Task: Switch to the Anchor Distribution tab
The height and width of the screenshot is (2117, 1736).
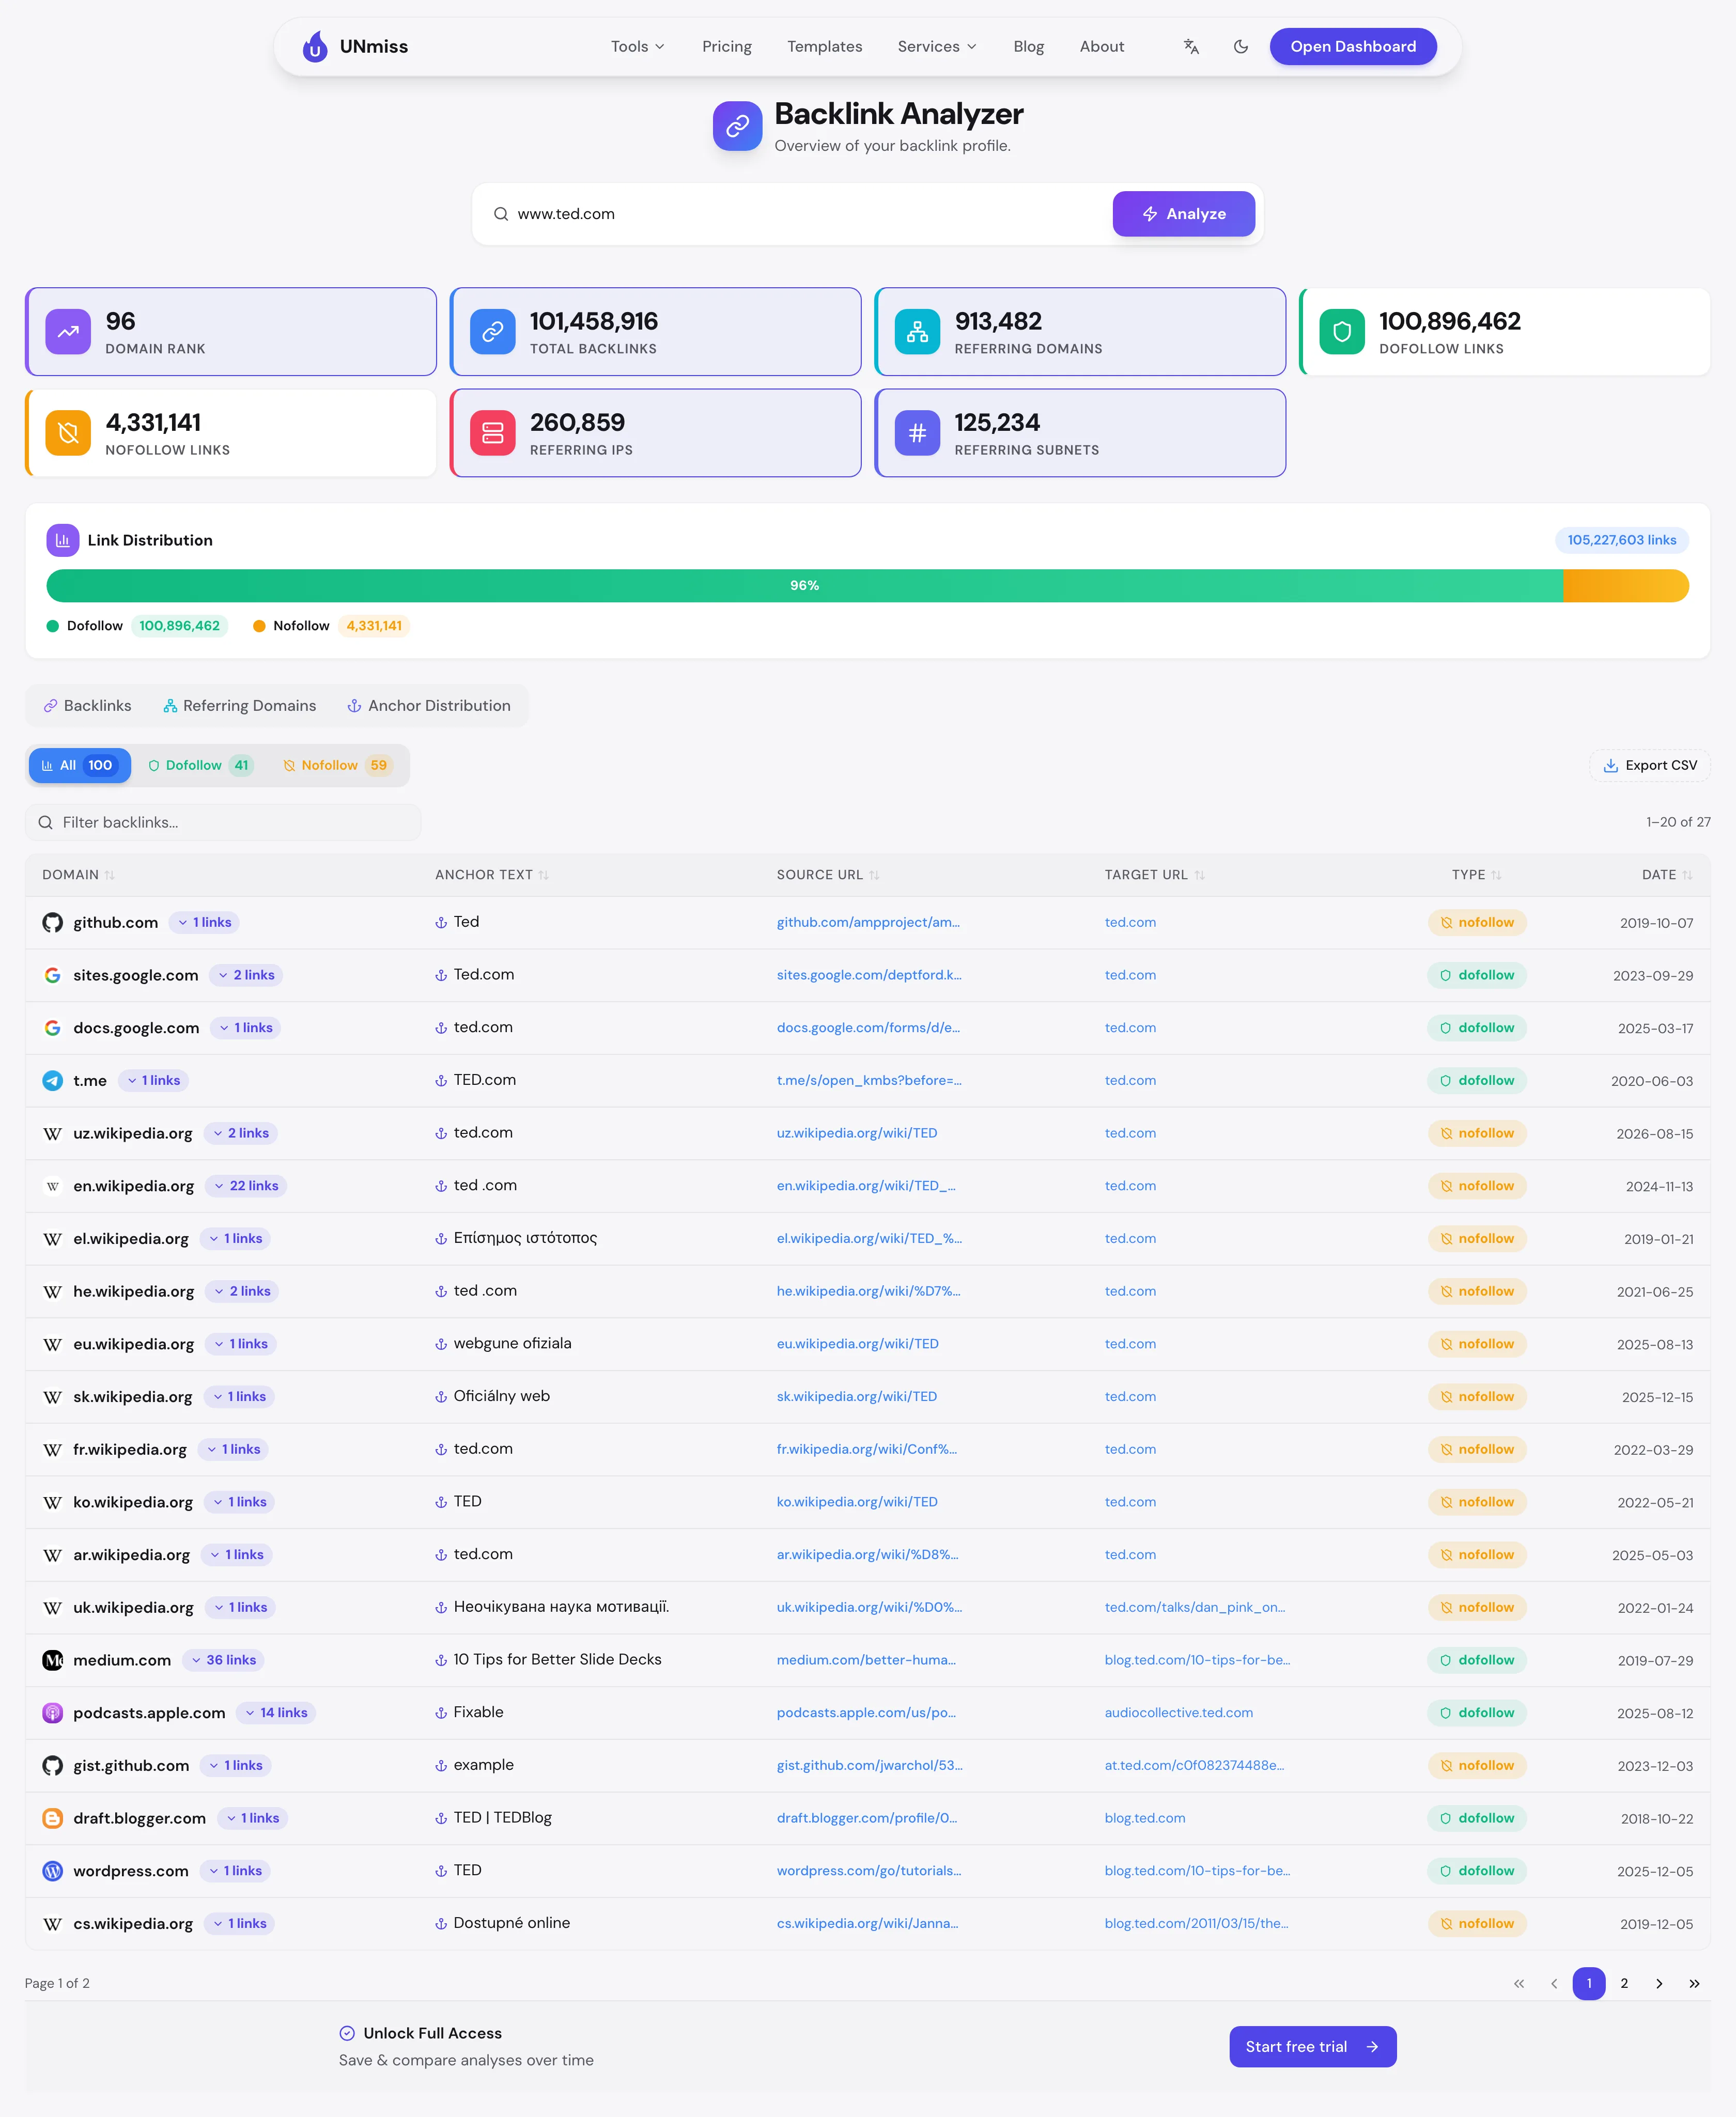Action: [429, 706]
